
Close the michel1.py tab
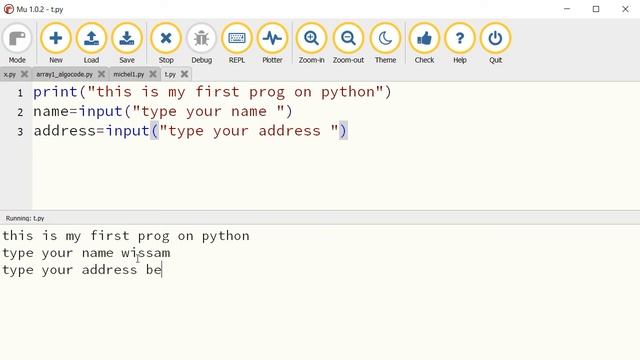[153, 74]
